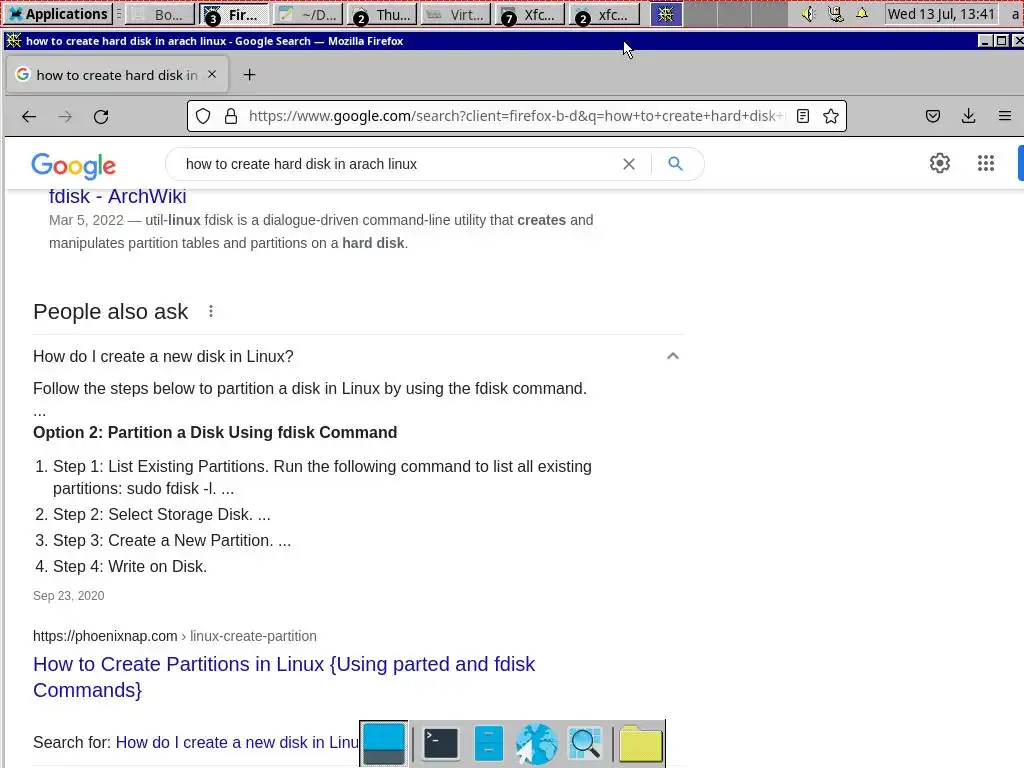Open the clock showing Wed 13 Jul

(x=941, y=14)
